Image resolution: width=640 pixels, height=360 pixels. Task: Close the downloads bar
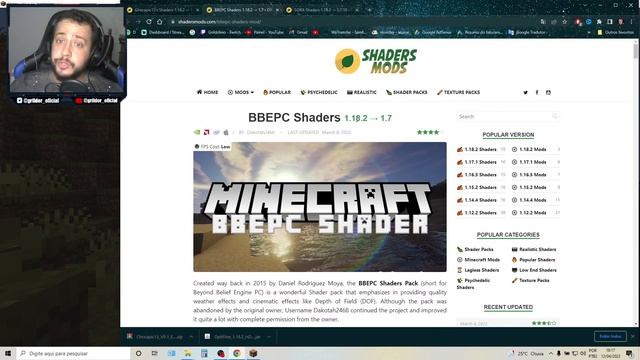tap(633, 336)
